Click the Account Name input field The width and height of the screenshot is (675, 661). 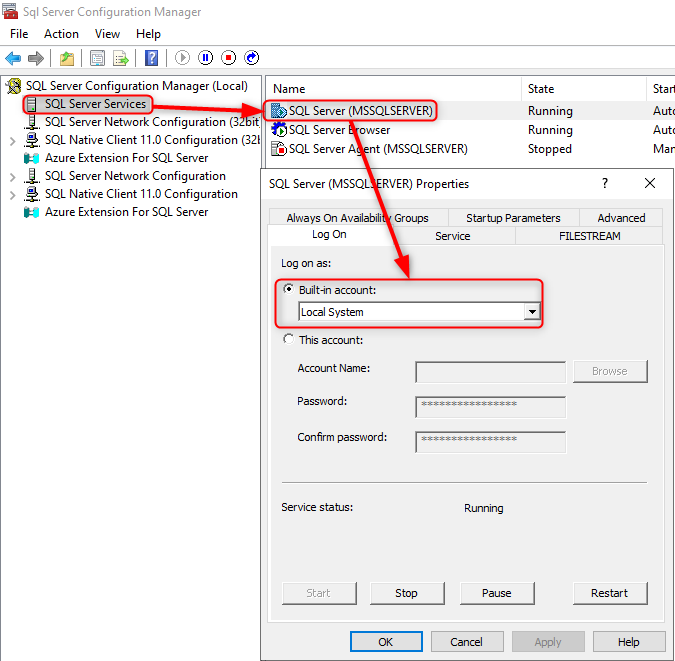pyautogui.click(x=491, y=372)
